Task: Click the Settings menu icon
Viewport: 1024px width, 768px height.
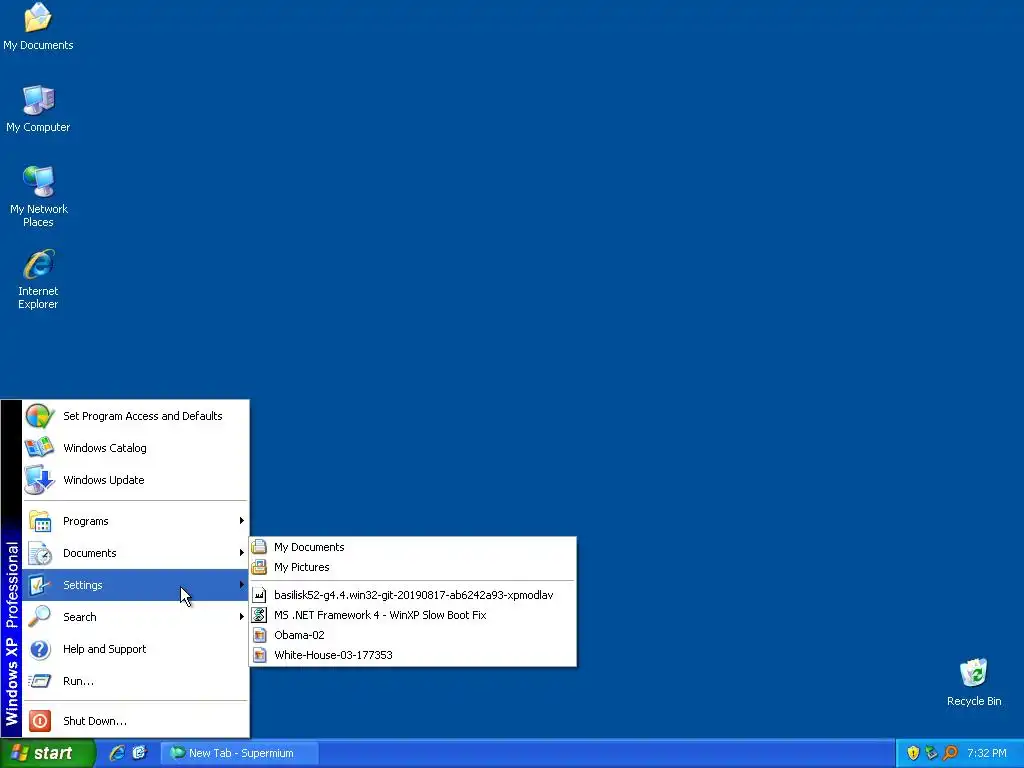Action: 40,585
